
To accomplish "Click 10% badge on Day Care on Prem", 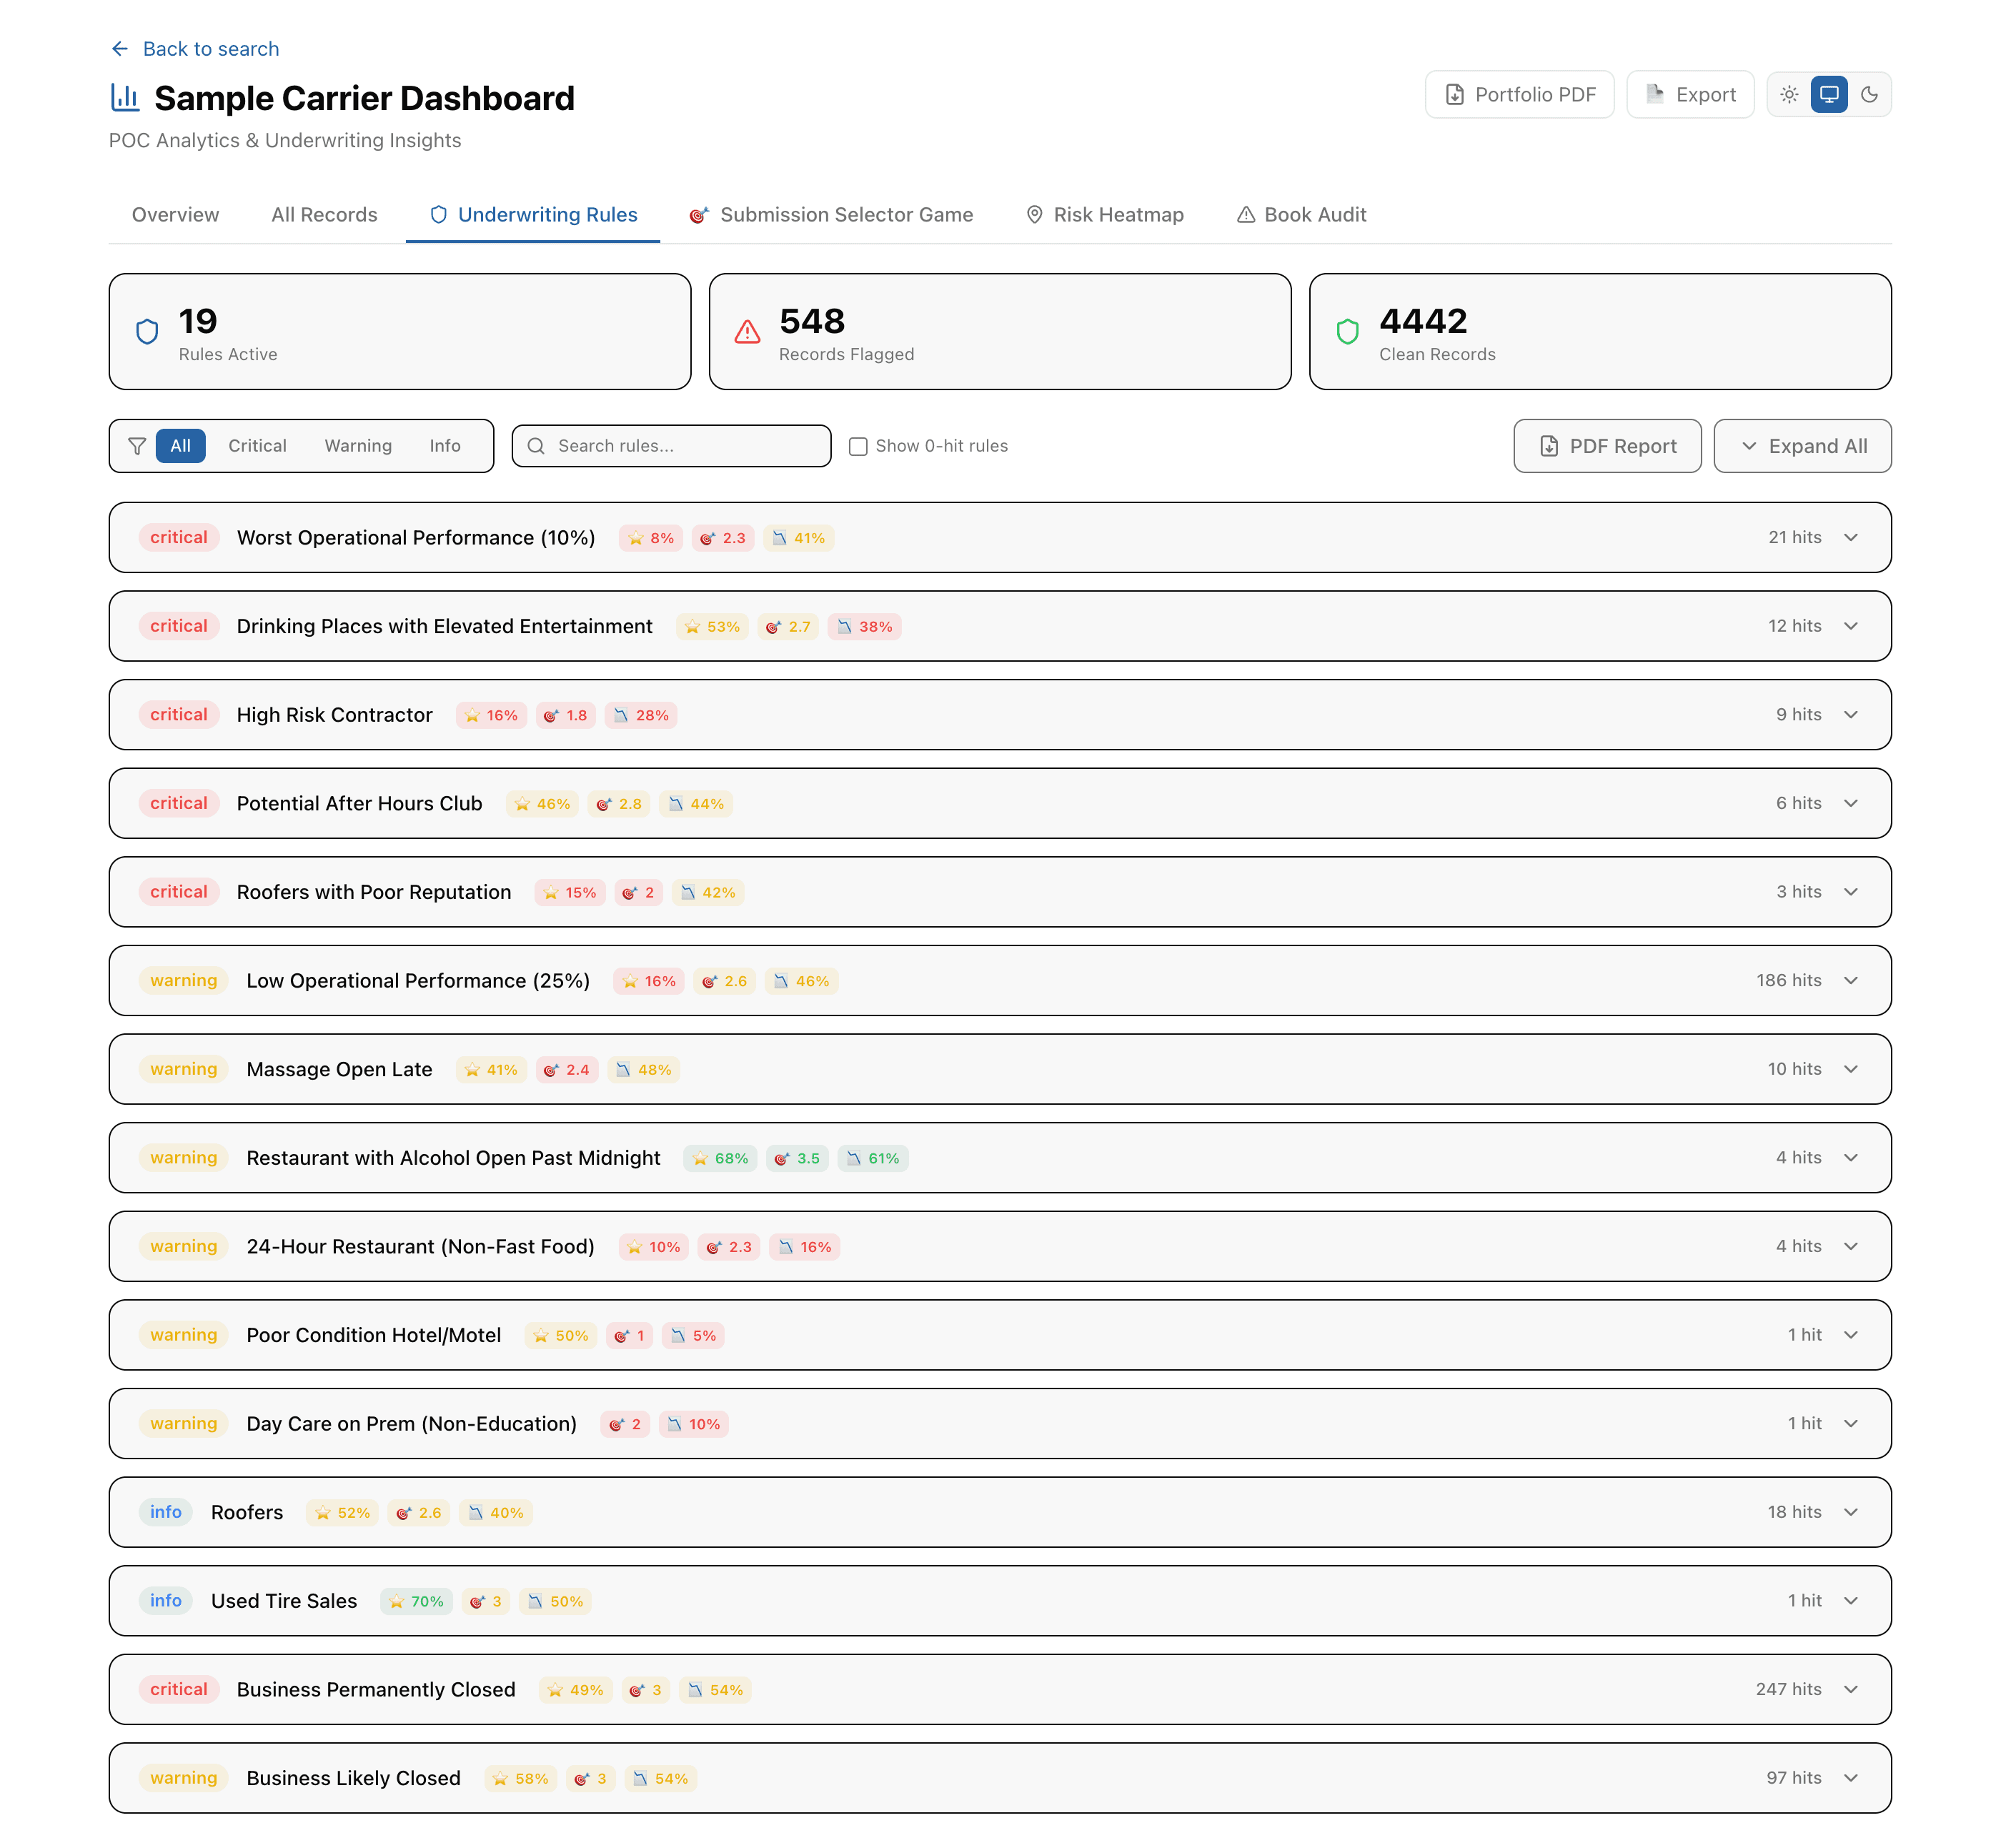I will (x=694, y=1424).
